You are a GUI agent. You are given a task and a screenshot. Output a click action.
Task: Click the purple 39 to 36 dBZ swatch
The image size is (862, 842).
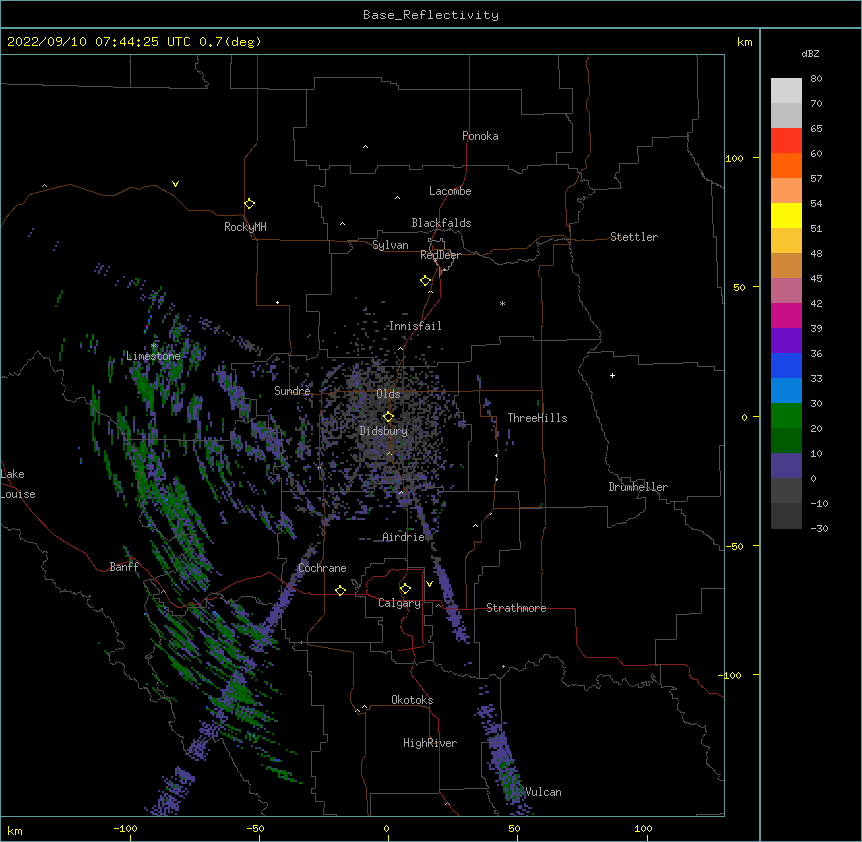(x=786, y=340)
